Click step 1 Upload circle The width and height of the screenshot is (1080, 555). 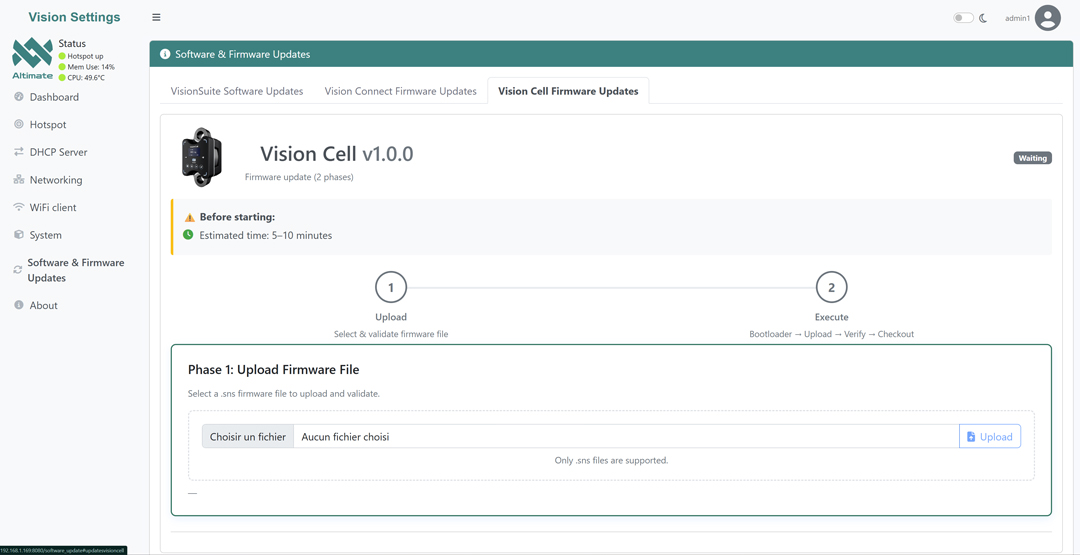coord(391,288)
